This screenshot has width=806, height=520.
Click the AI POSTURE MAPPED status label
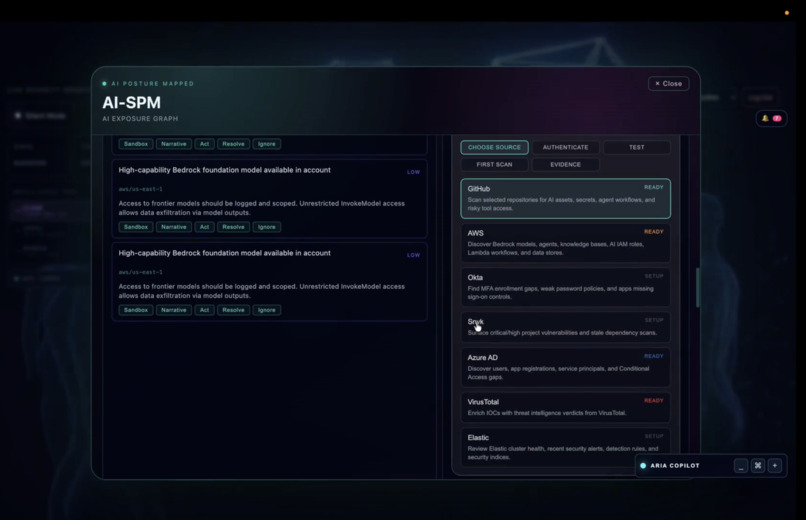(153, 84)
